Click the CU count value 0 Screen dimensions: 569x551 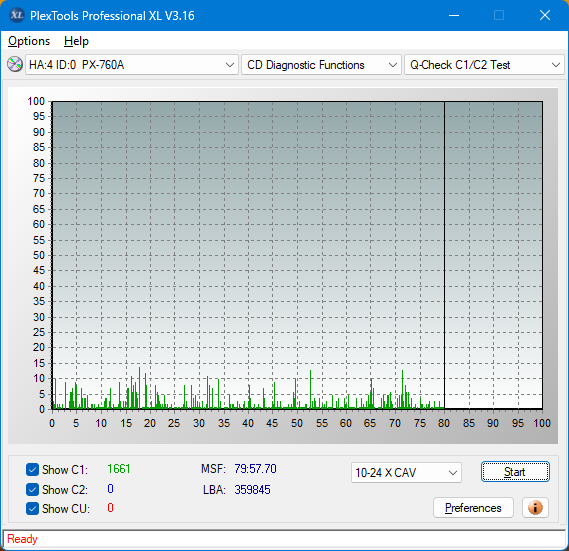(110, 508)
